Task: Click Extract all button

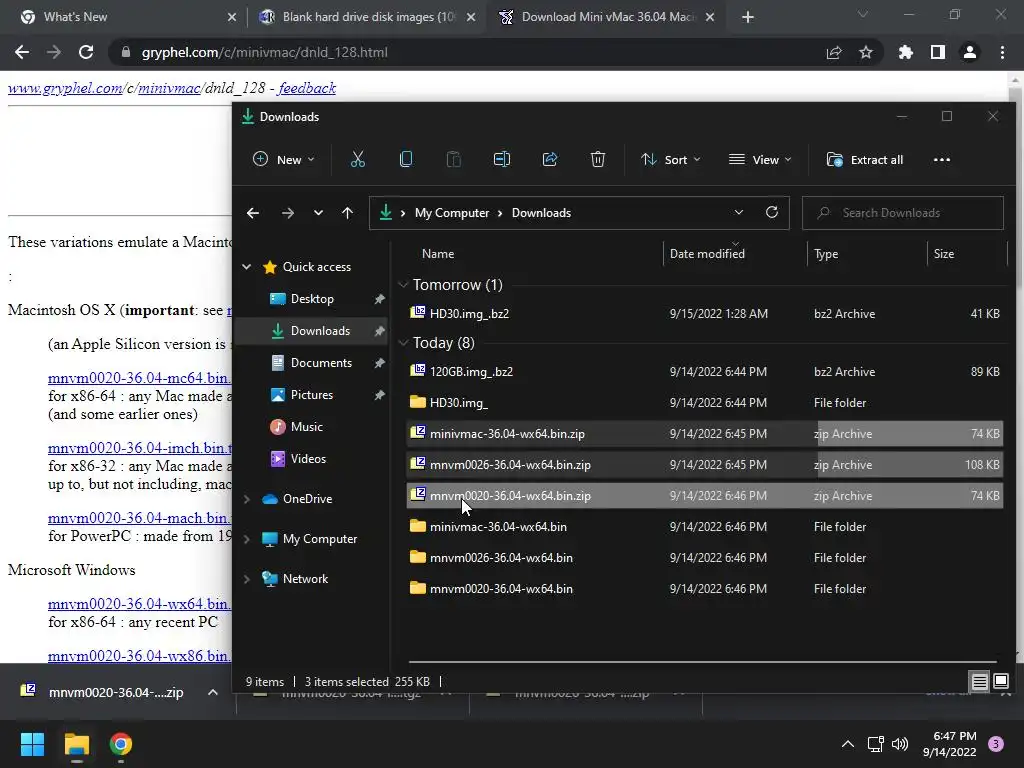Action: (865, 159)
